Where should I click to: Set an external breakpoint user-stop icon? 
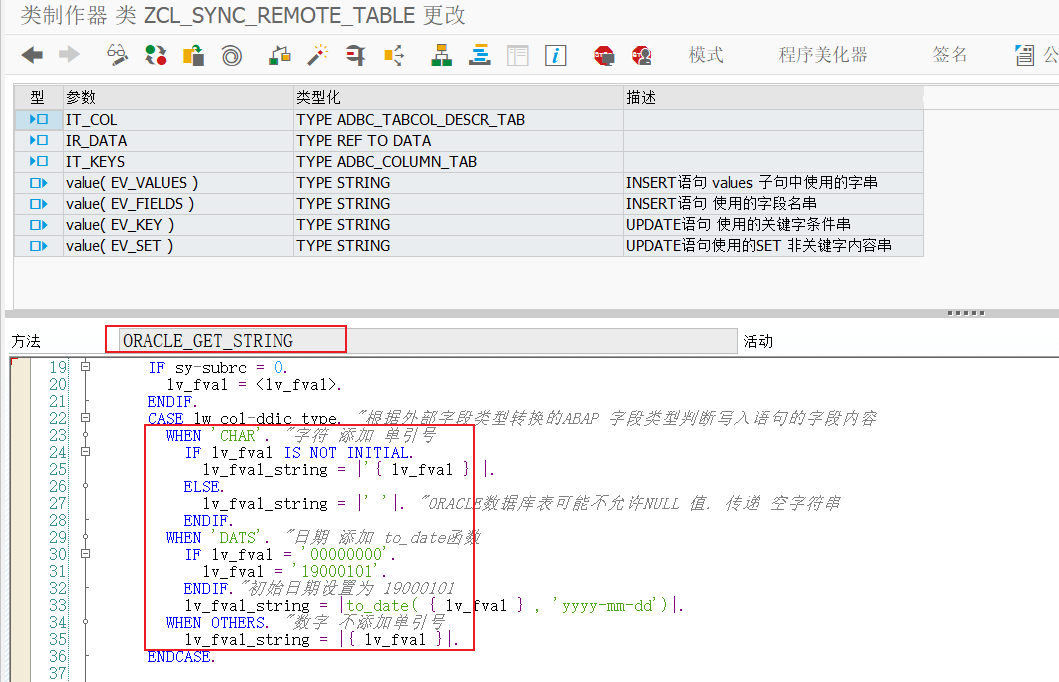(642, 55)
